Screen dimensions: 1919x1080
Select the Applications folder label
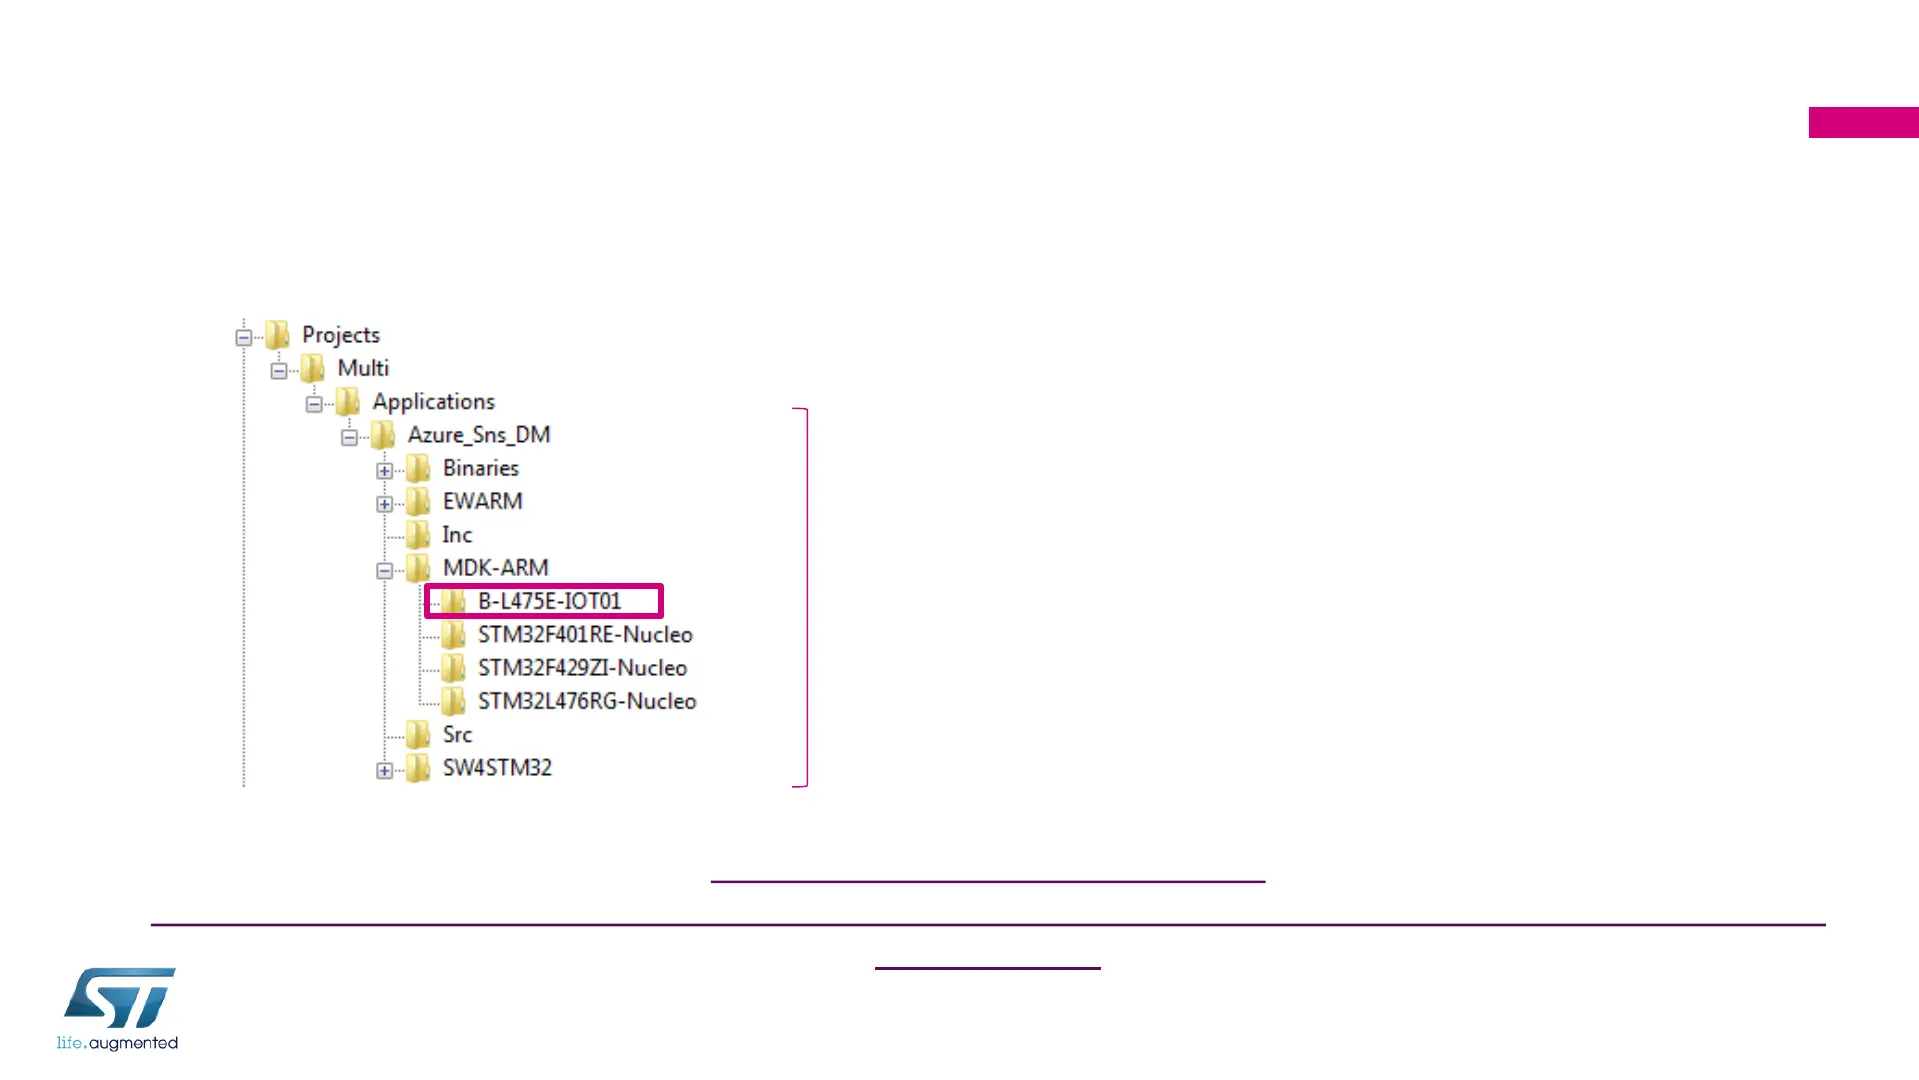[x=434, y=402]
